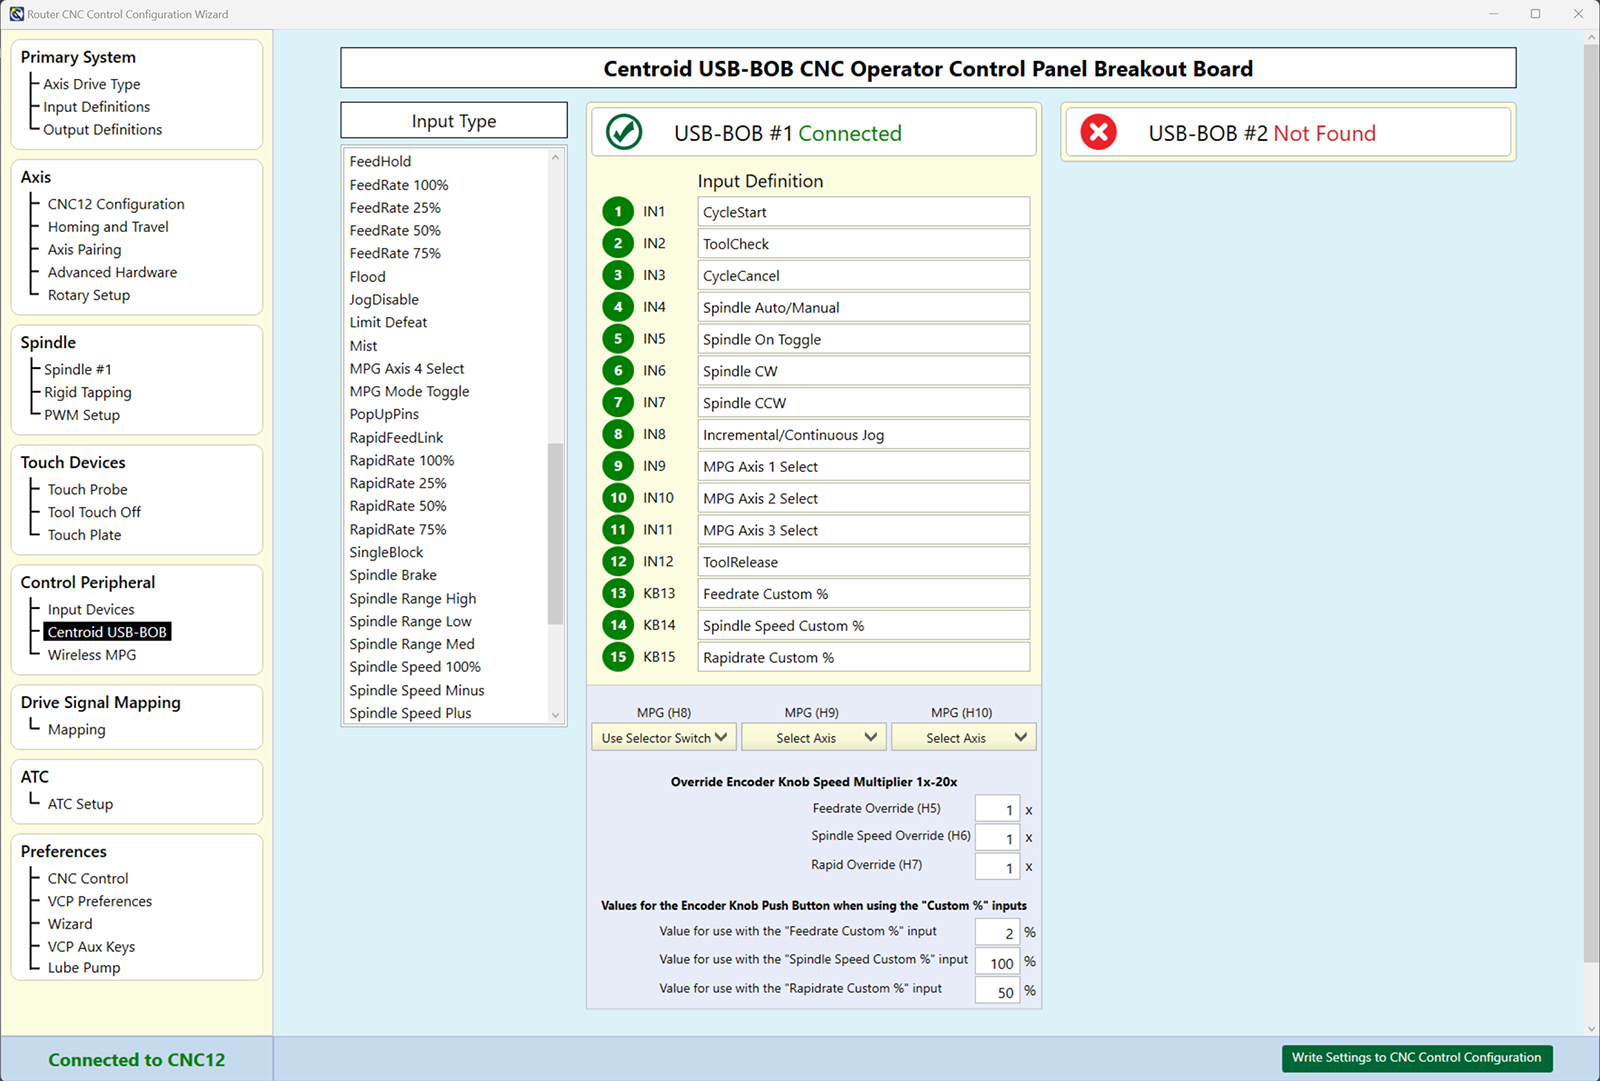The width and height of the screenshot is (1600, 1081).
Task: Click the green number 15 circle for KB15
Action: pos(618,657)
